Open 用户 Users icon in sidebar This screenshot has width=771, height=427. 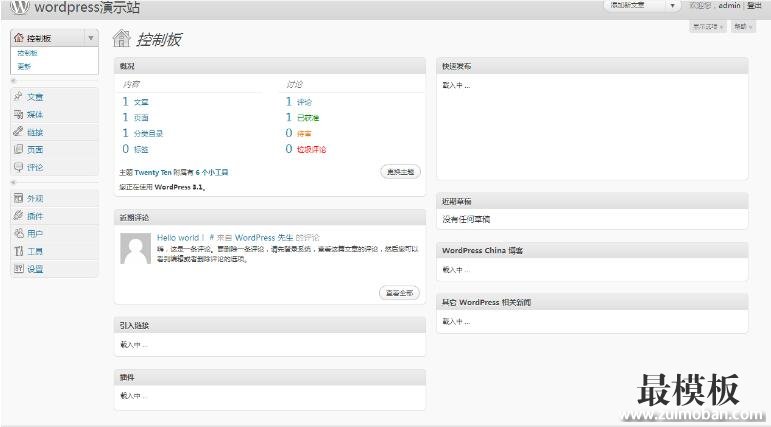coord(18,233)
